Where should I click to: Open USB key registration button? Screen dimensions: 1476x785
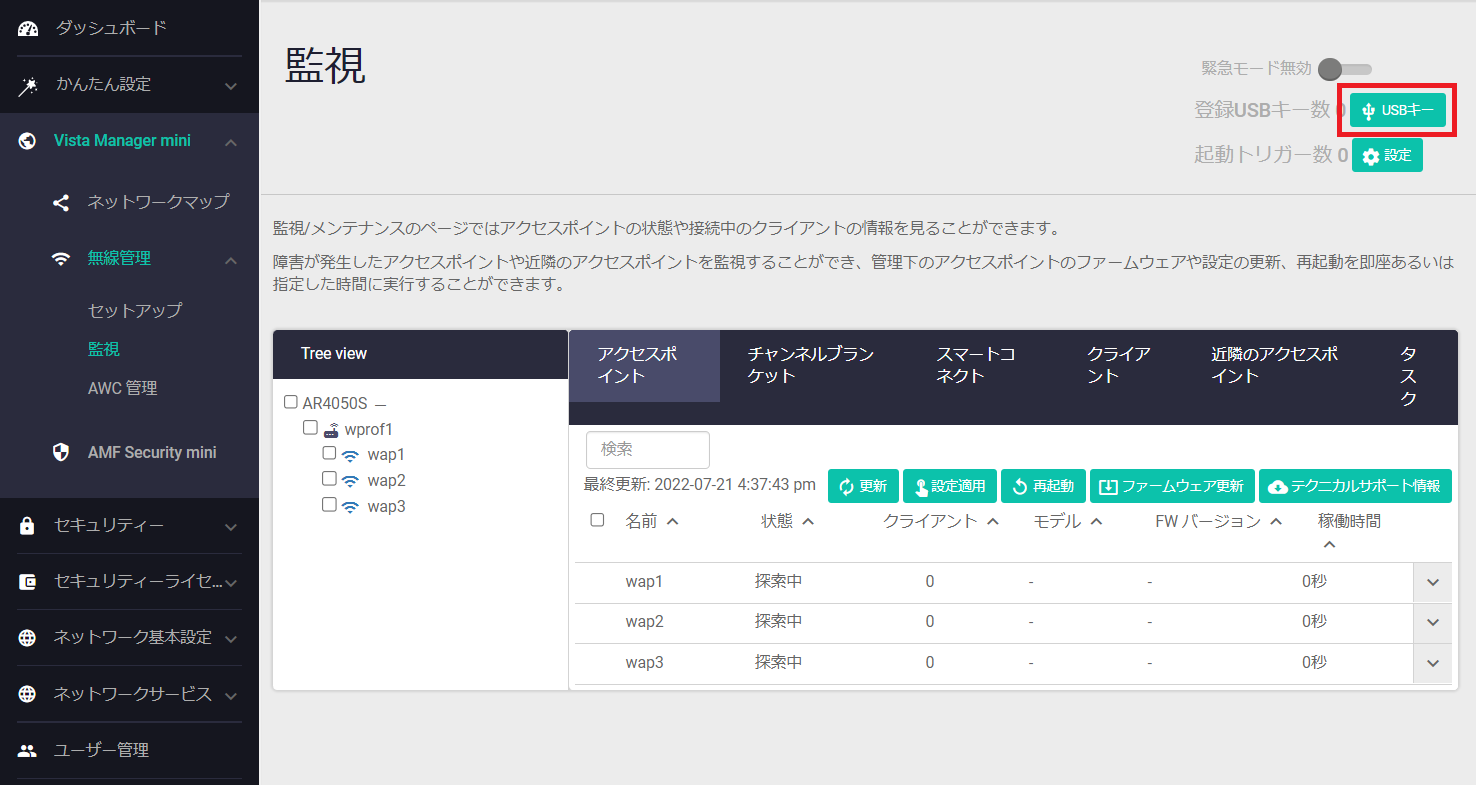(1397, 110)
